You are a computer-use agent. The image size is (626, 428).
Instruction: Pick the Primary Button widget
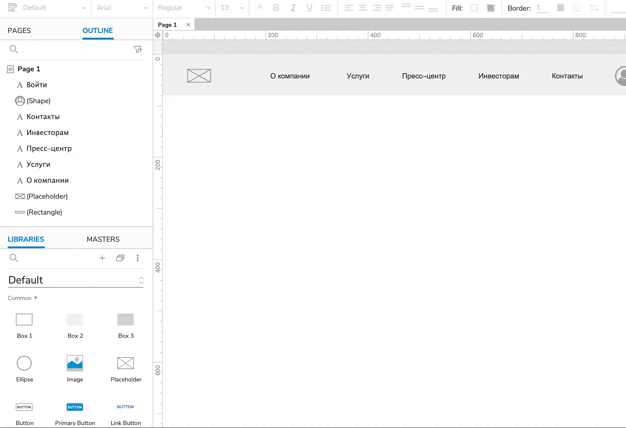(75, 413)
